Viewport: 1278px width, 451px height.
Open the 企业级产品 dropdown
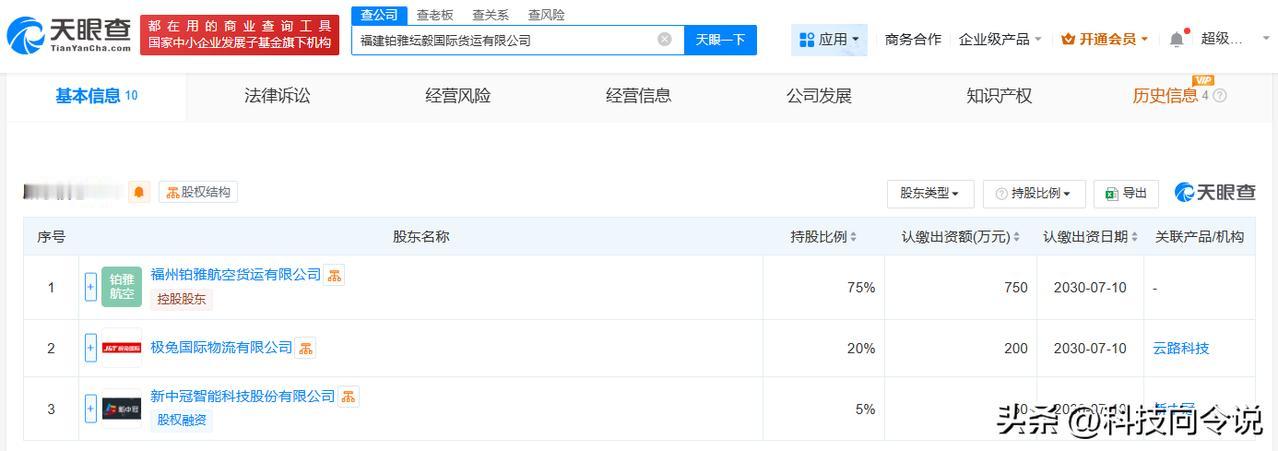pyautogui.click(x=1000, y=39)
